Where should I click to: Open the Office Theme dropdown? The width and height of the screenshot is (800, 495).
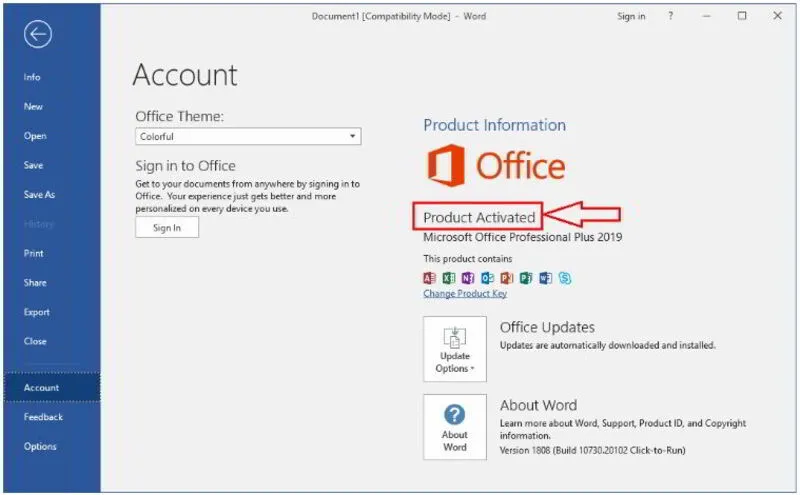(248, 136)
